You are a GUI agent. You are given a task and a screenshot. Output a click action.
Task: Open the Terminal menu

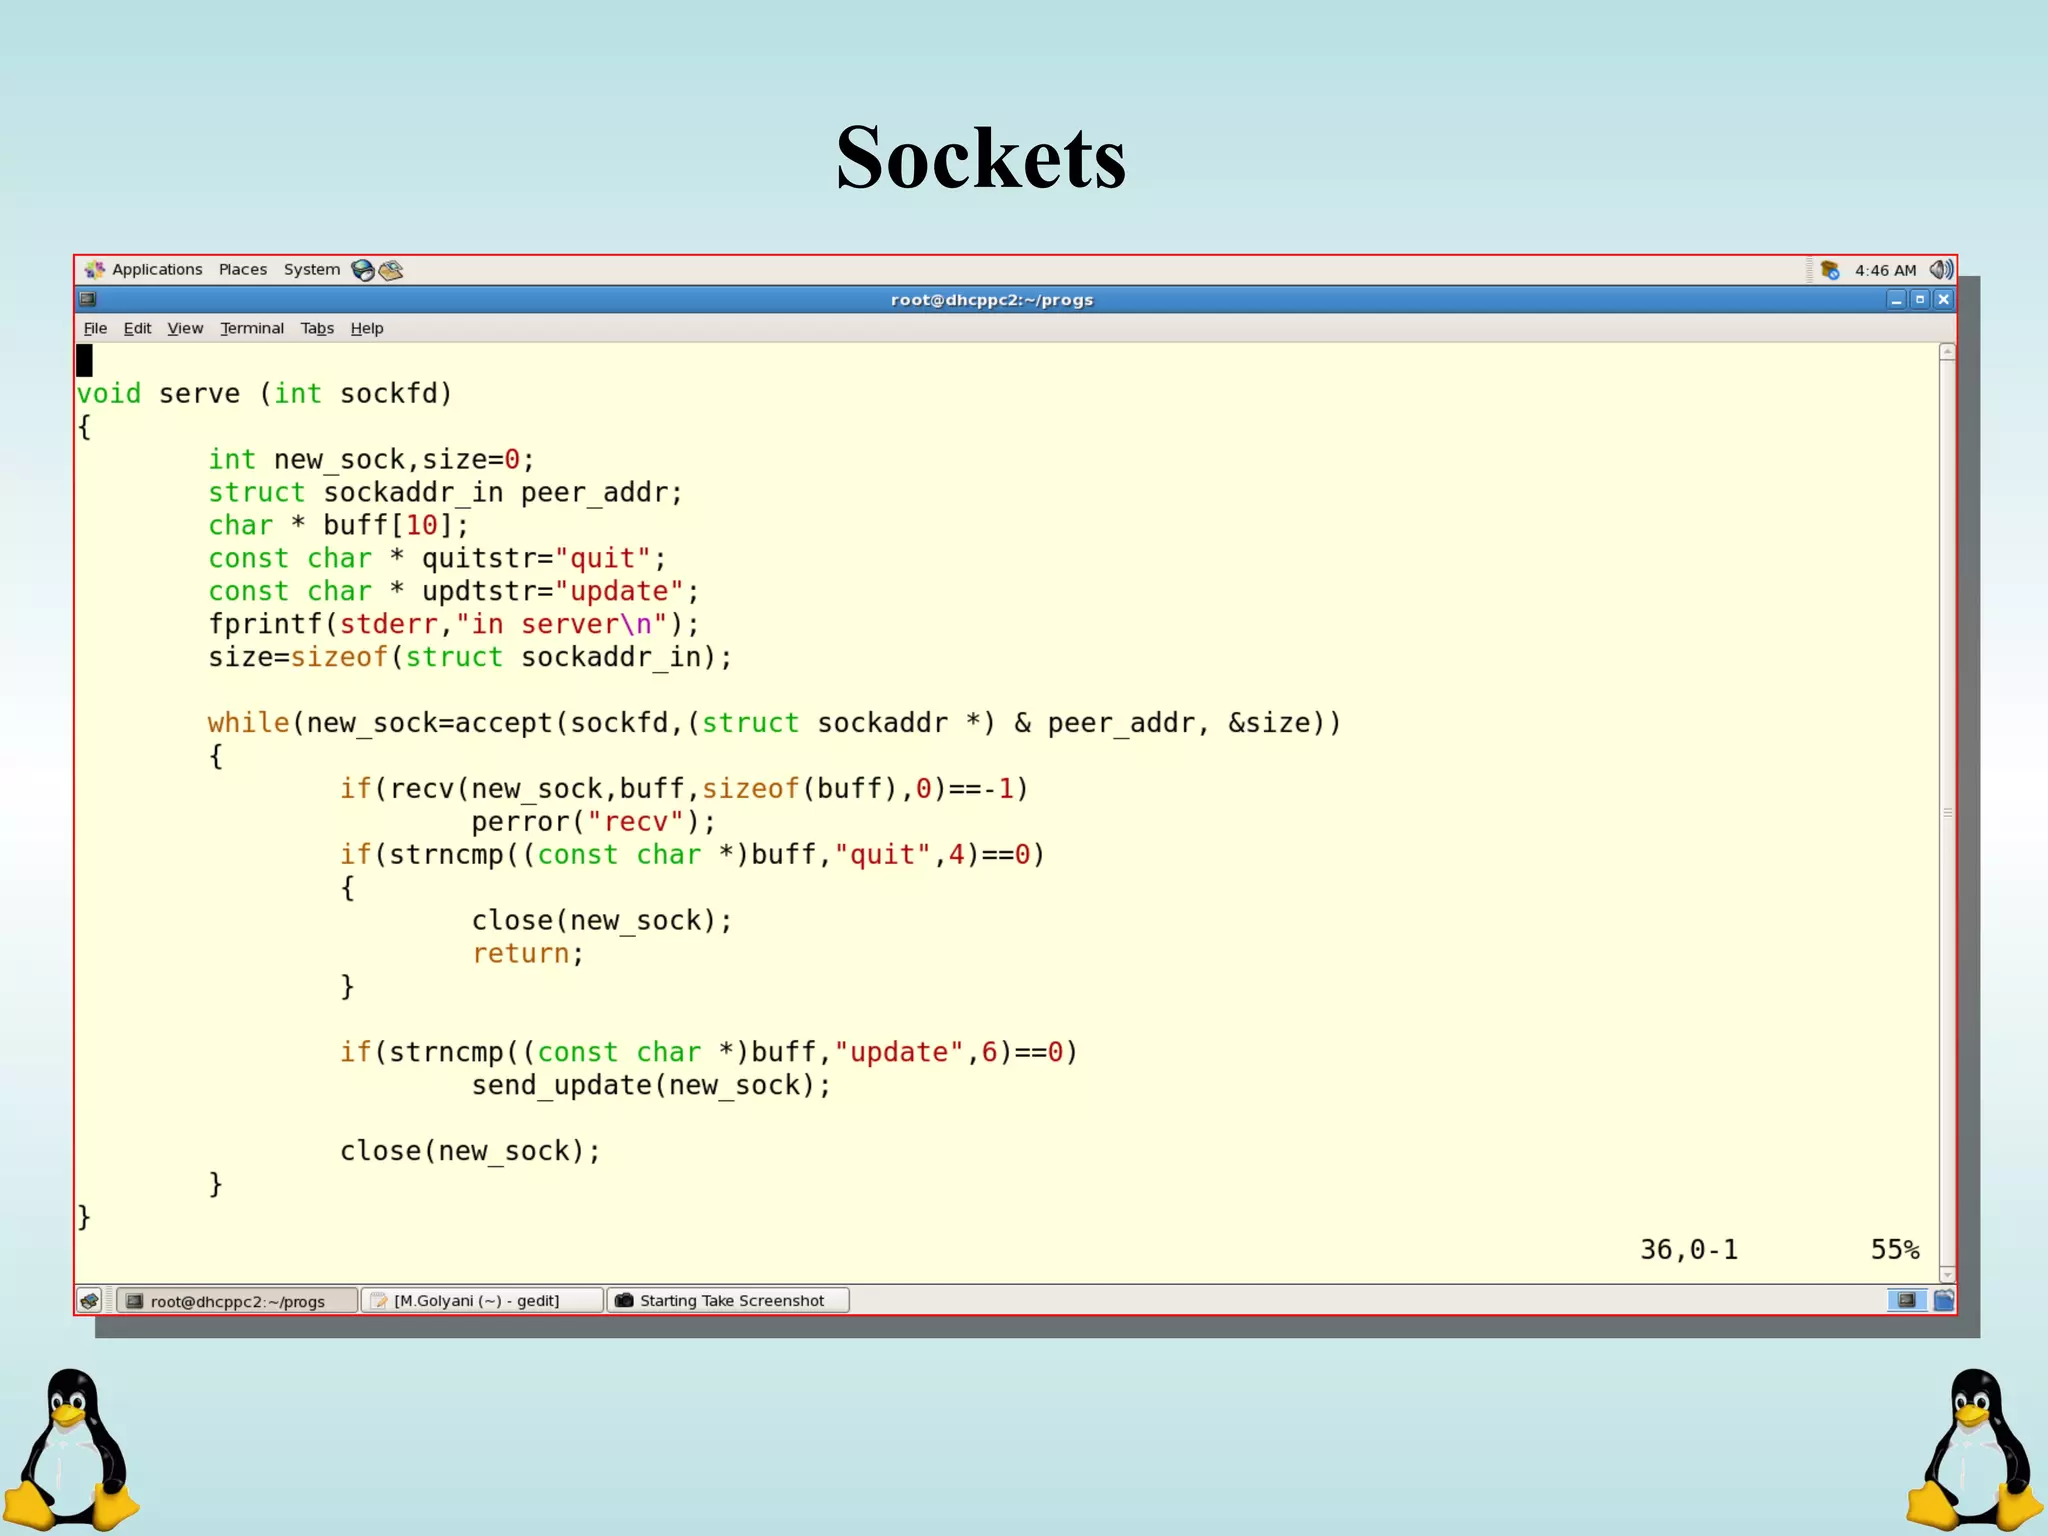tap(252, 328)
